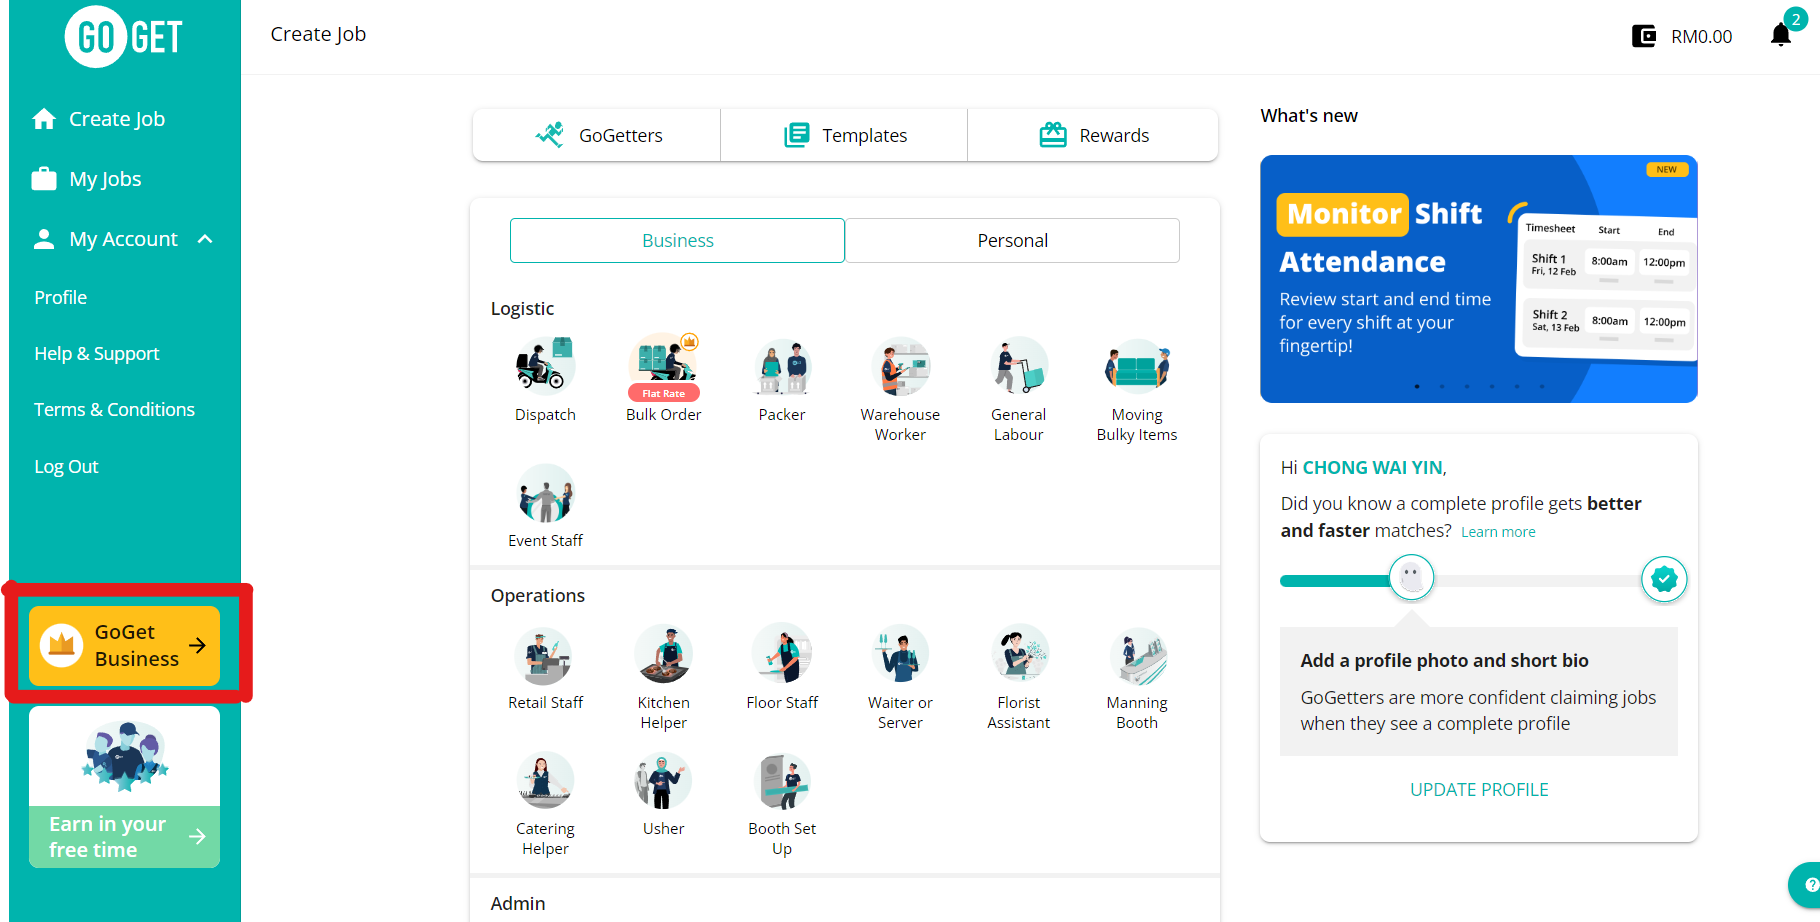Open Help & Support page
This screenshot has height=922, width=1820.
point(97,353)
